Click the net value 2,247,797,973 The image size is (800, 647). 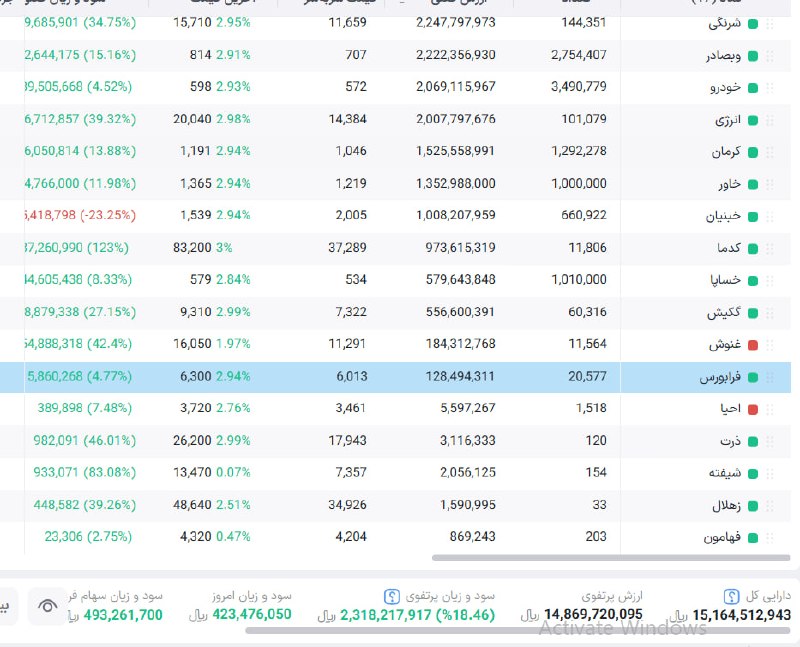456,22
